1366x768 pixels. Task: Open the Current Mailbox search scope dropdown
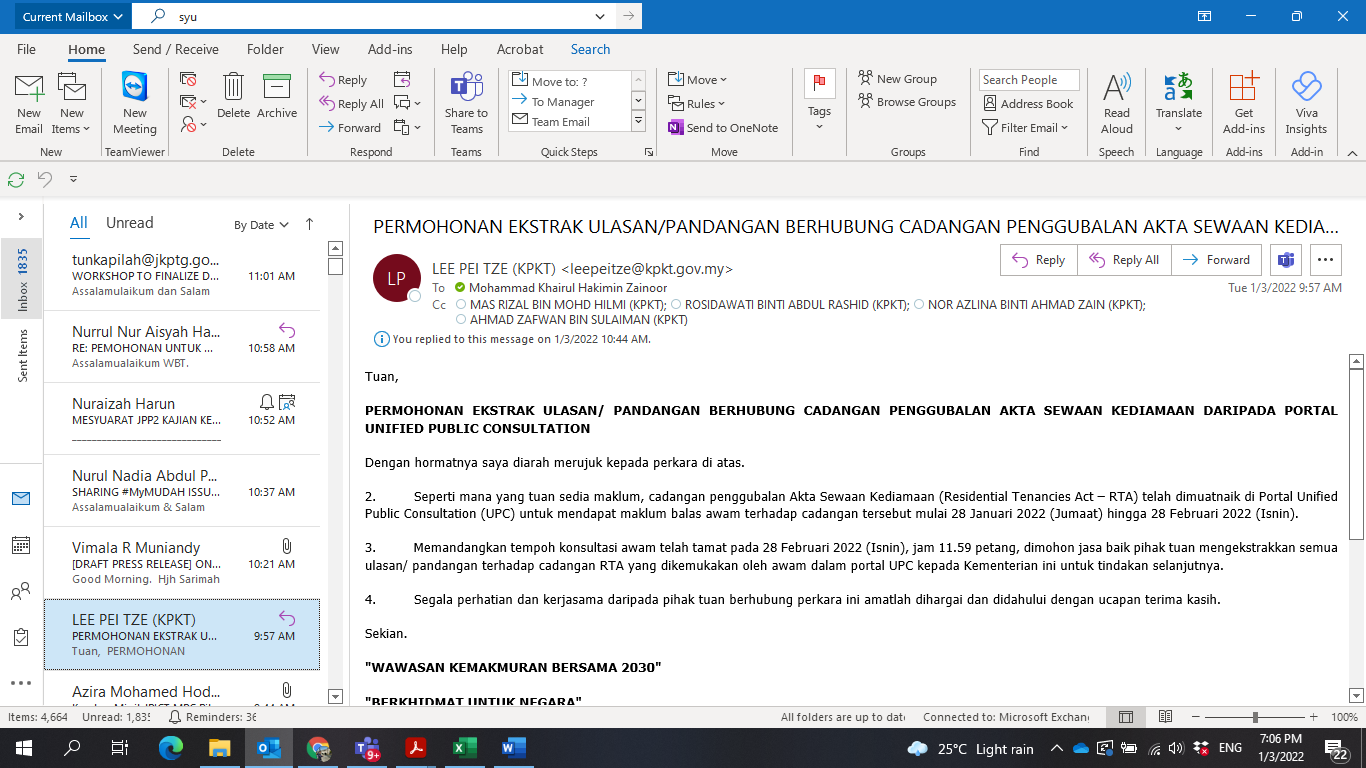[71, 17]
